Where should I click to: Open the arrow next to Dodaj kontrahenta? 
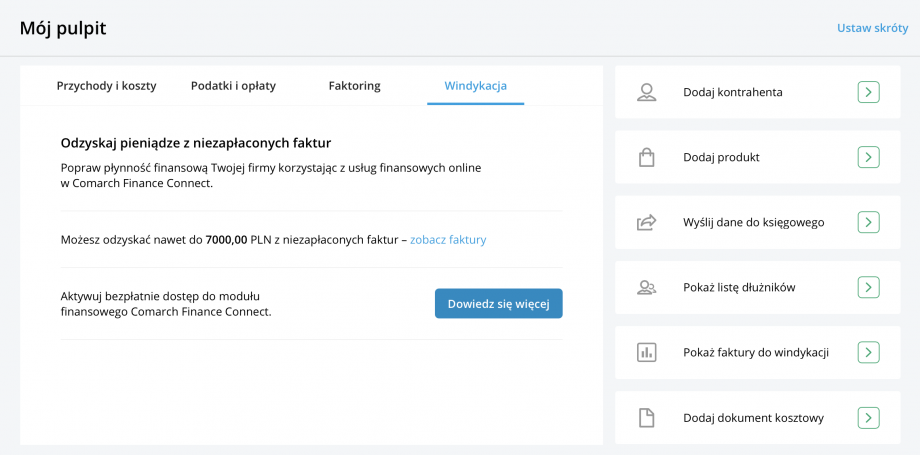click(868, 92)
